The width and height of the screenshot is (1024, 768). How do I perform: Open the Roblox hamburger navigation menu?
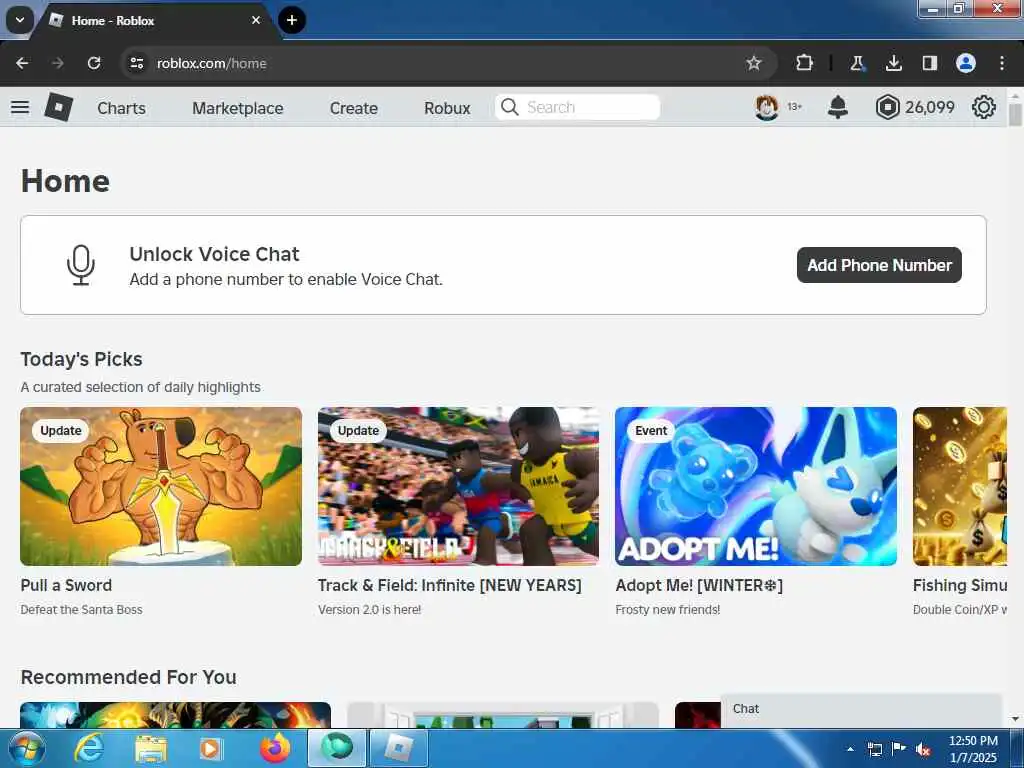click(20, 107)
